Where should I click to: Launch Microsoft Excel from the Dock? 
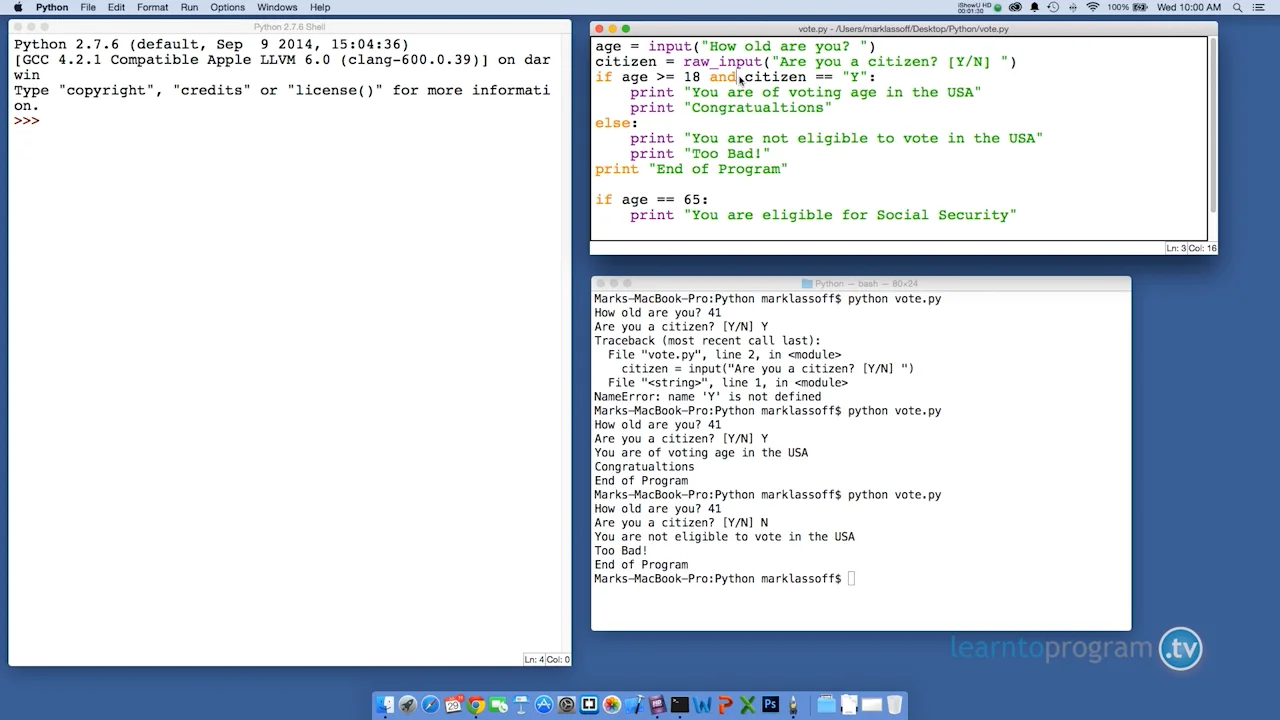(748, 705)
